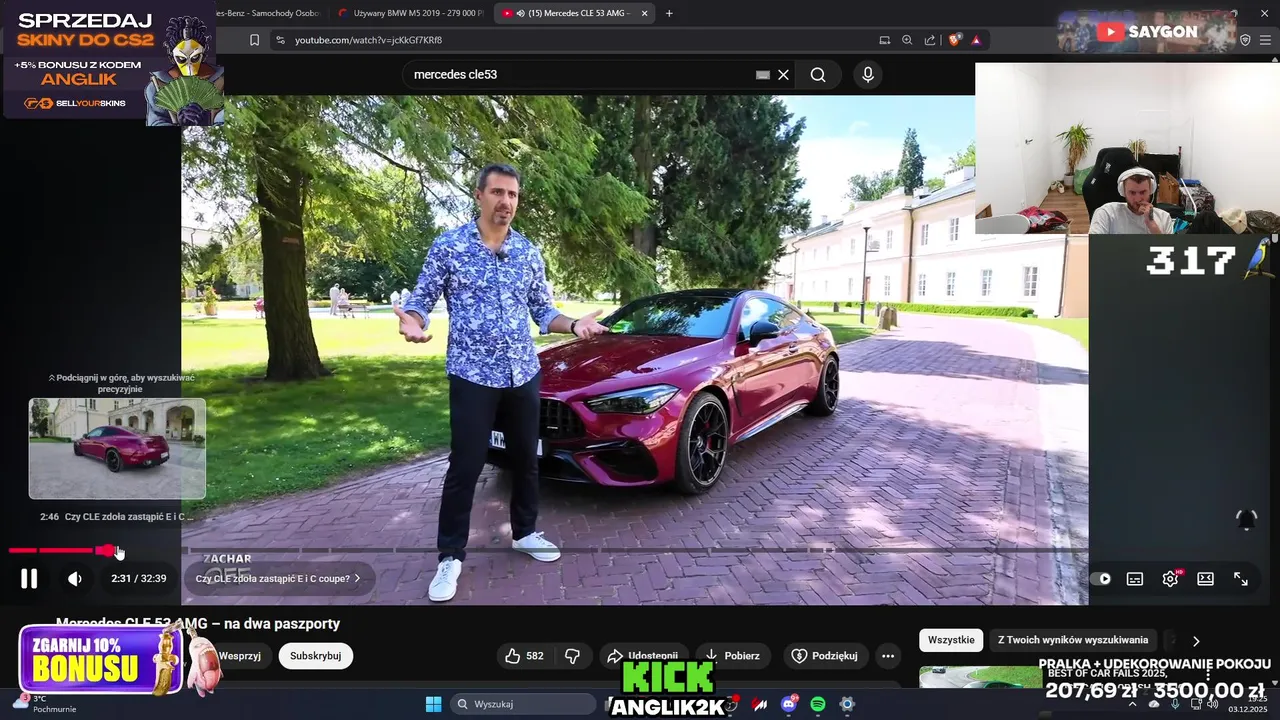Click the Wesprzyj join button
The width and height of the screenshot is (1280, 720).
[239, 656]
